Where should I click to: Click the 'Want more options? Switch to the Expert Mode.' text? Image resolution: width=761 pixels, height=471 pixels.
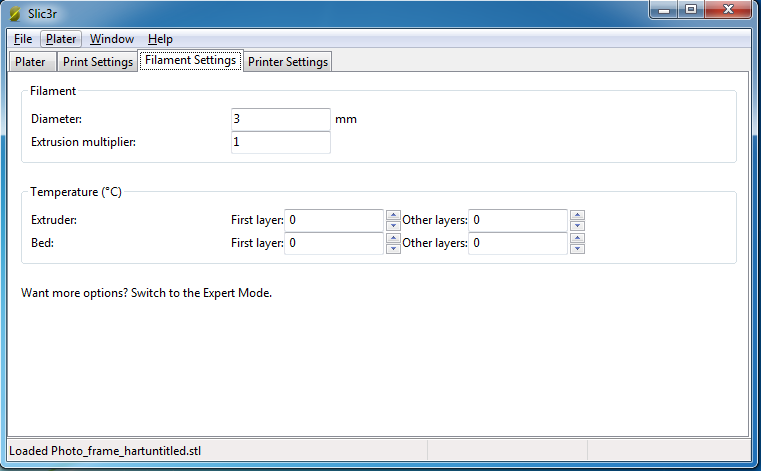click(x=147, y=293)
